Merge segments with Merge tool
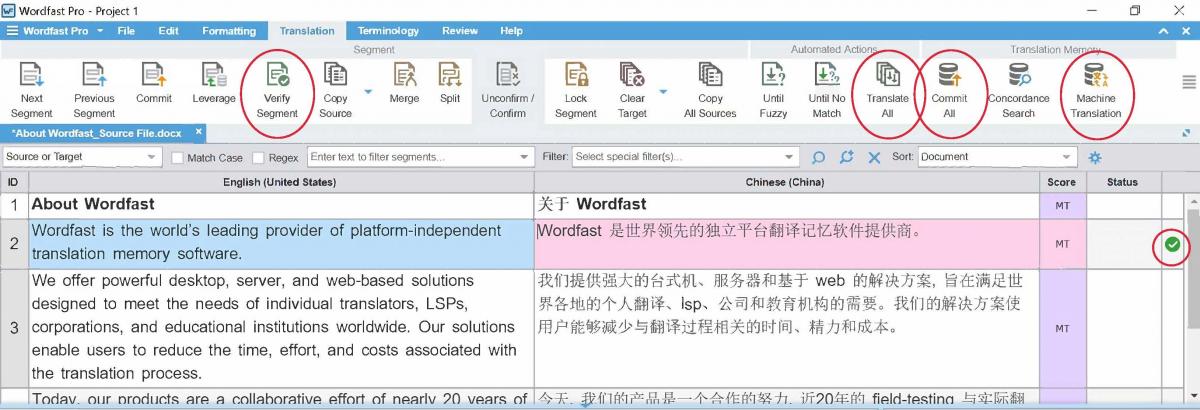Screen dimensions: 1200x410 click(x=404, y=83)
